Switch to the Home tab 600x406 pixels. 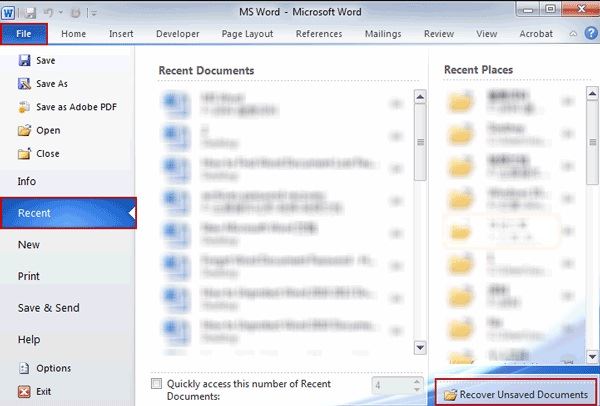(x=73, y=34)
